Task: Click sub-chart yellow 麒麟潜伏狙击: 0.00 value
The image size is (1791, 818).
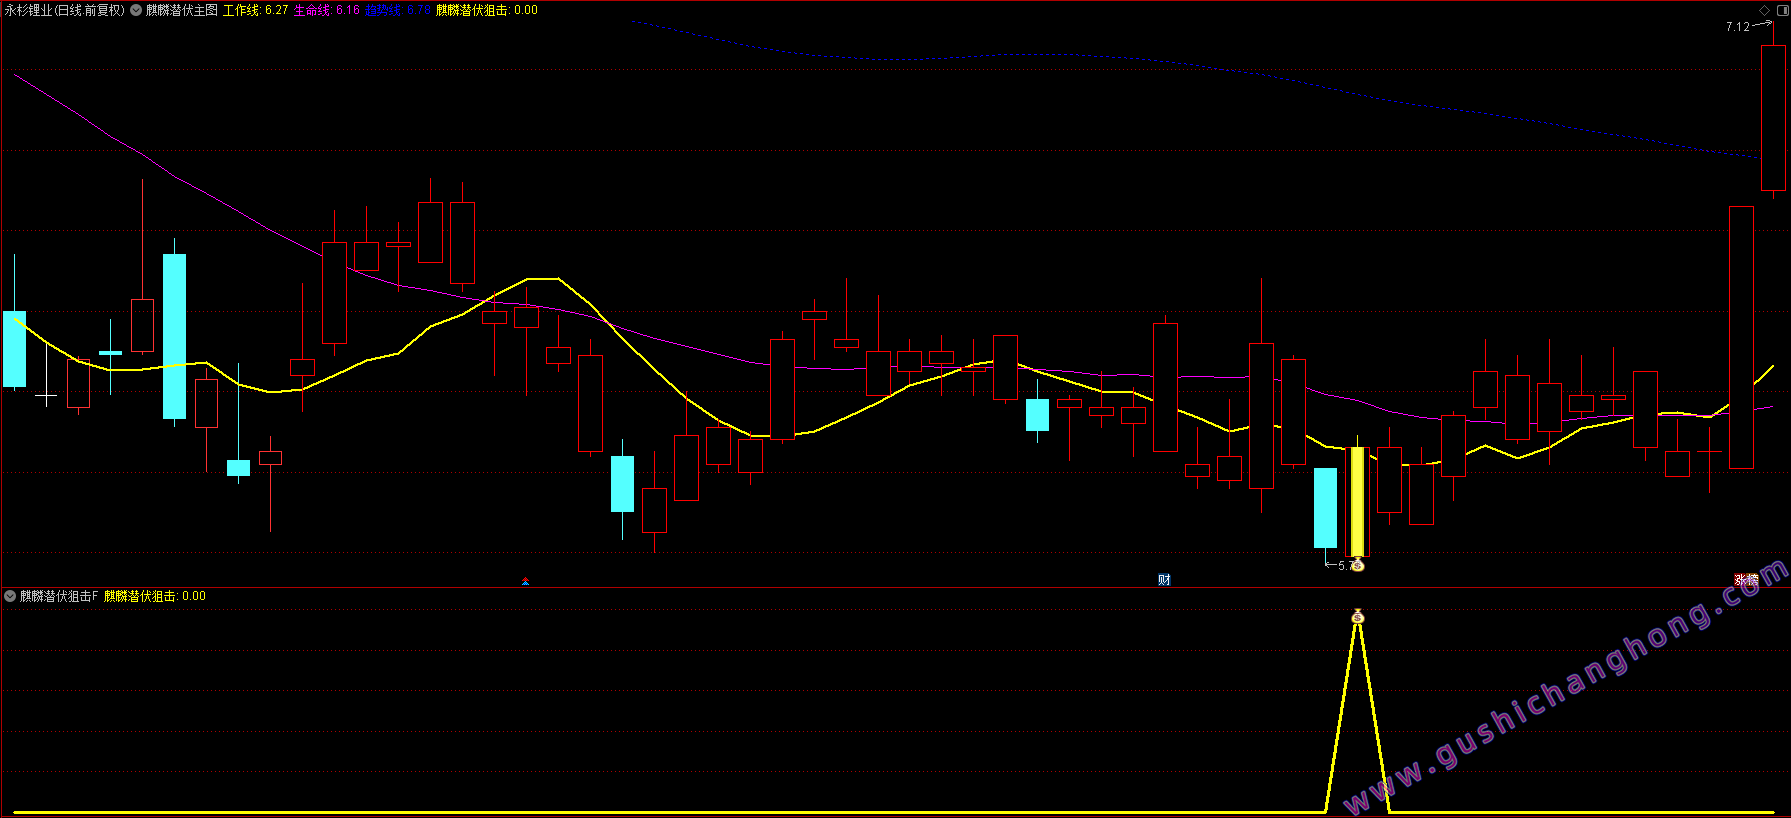Action: (155, 596)
